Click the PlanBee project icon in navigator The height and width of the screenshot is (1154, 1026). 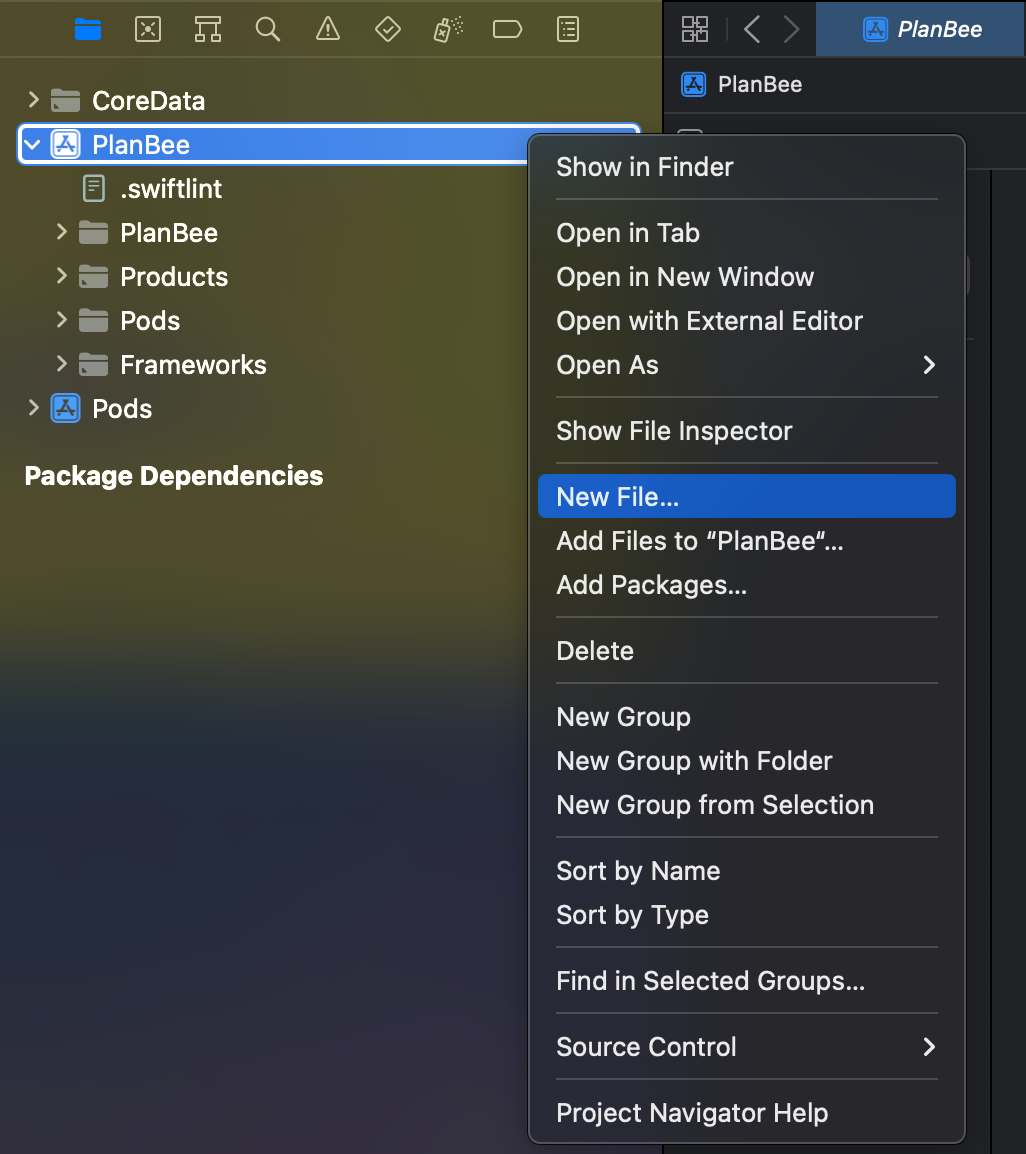coord(66,144)
